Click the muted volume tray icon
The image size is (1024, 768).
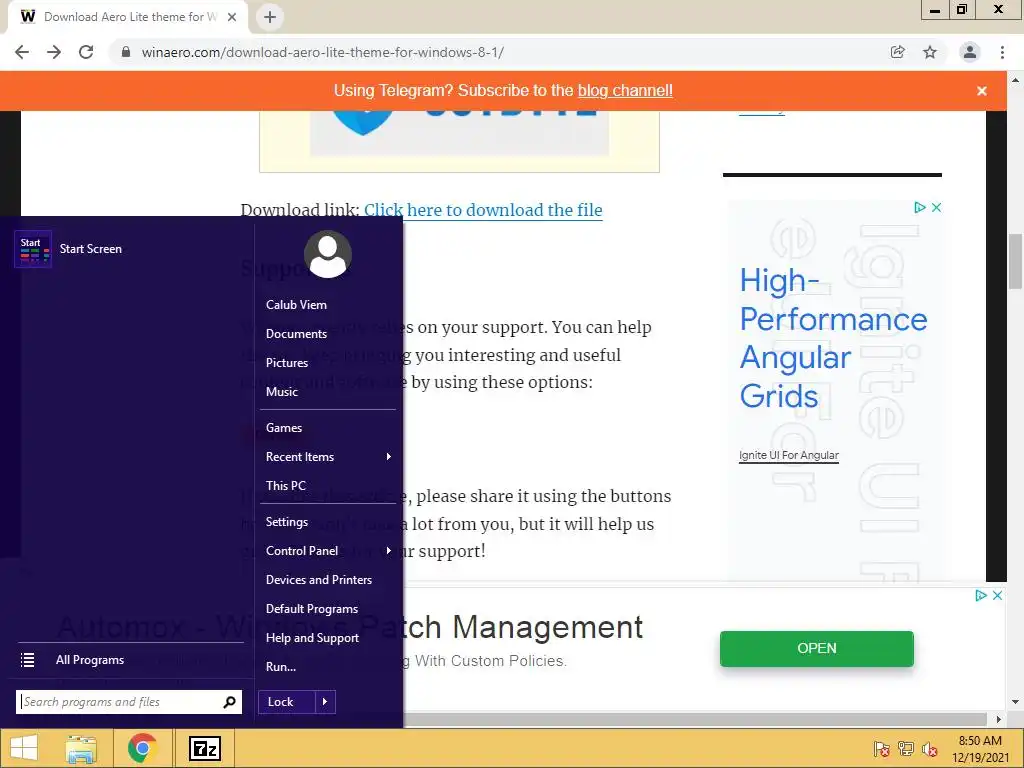point(930,749)
